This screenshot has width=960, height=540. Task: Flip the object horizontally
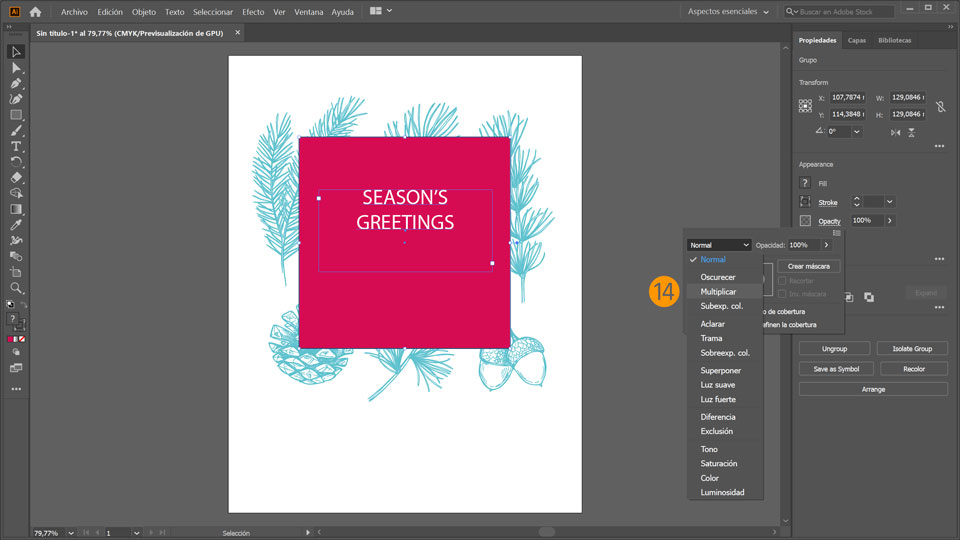point(895,132)
